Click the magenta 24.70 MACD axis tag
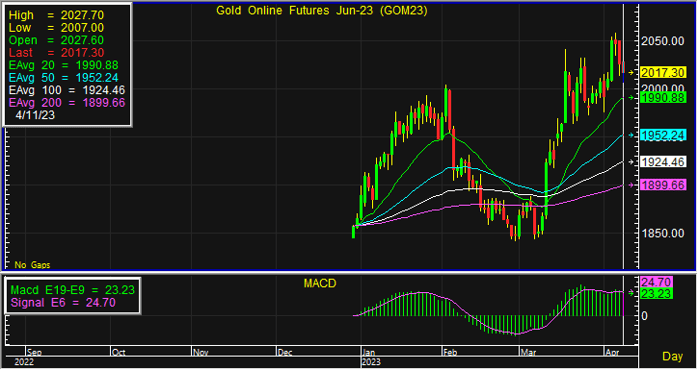 point(656,282)
